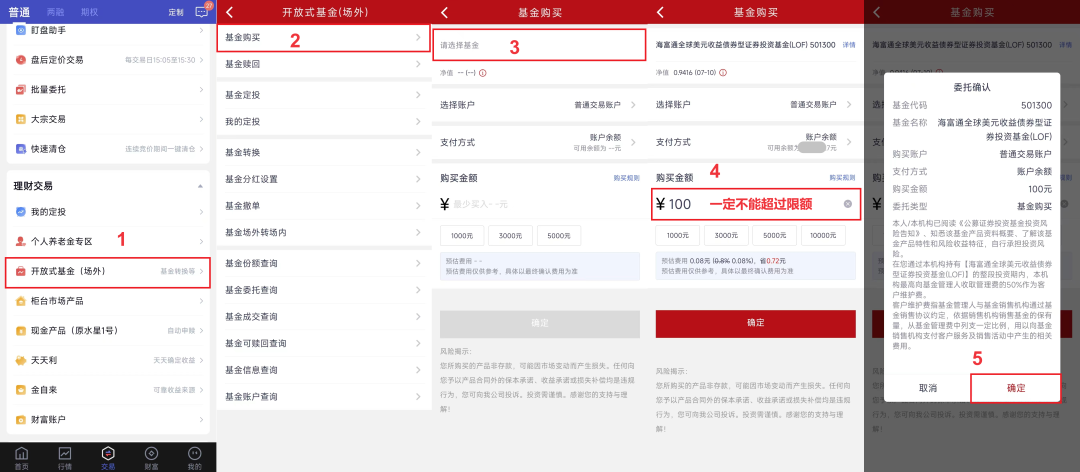
Task: Open 金自来 product
Action: click(x=108, y=389)
